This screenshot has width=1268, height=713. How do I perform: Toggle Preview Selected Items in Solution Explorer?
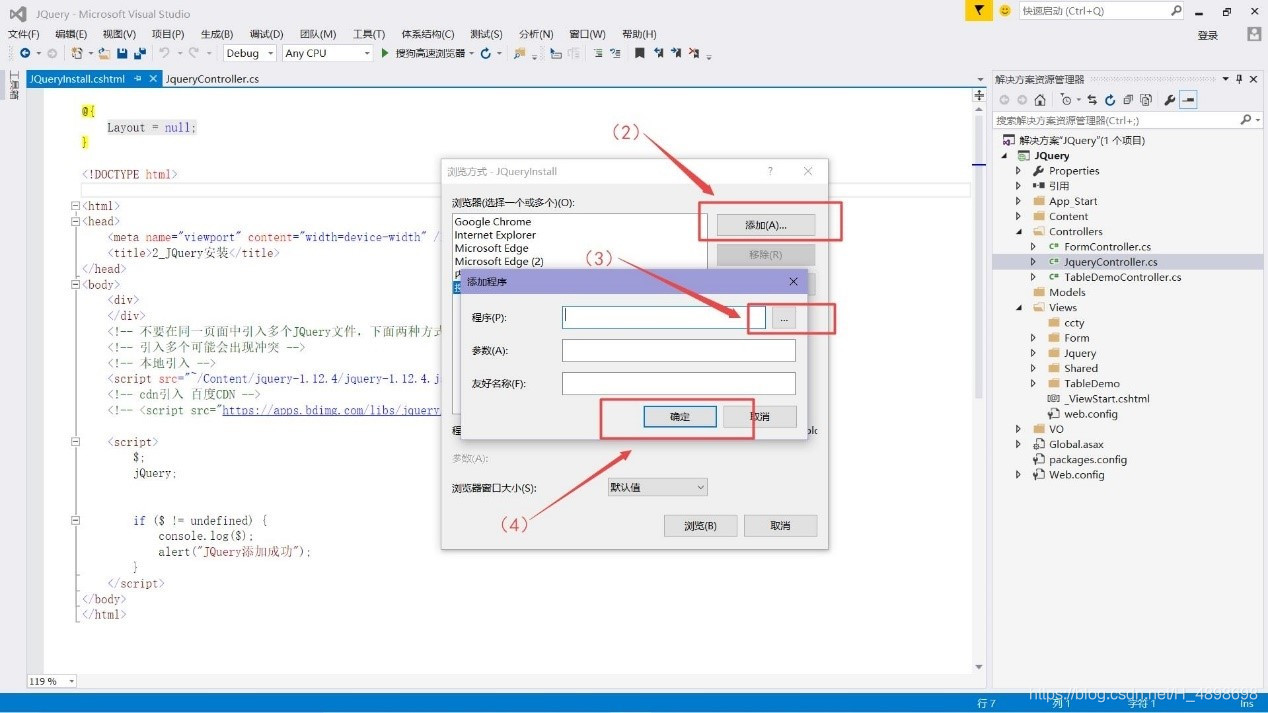[x=1188, y=100]
